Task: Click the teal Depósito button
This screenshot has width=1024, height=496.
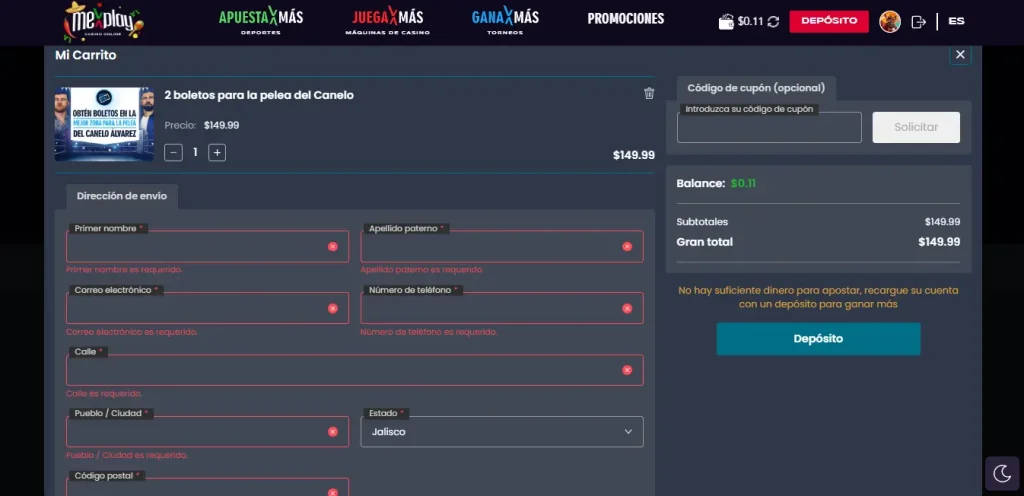Action: coord(818,339)
